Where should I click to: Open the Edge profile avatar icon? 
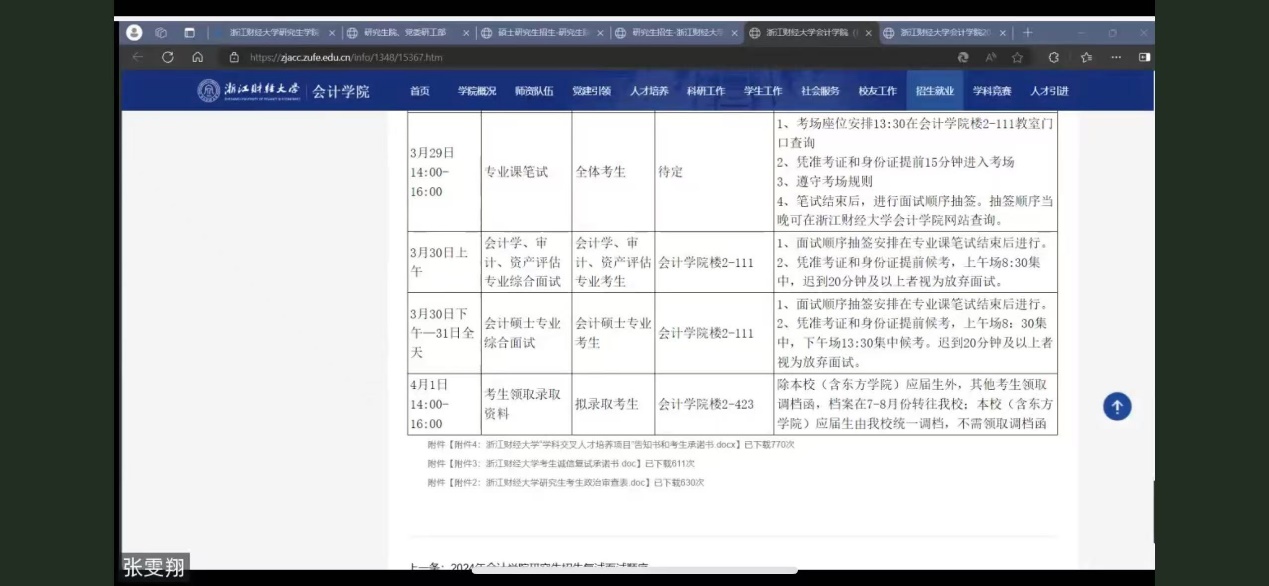pyautogui.click(x=135, y=33)
